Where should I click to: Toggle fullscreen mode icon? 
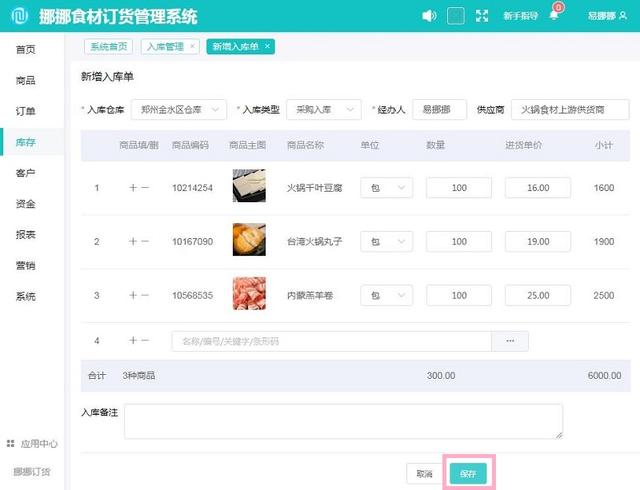click(x=482, y=16)
